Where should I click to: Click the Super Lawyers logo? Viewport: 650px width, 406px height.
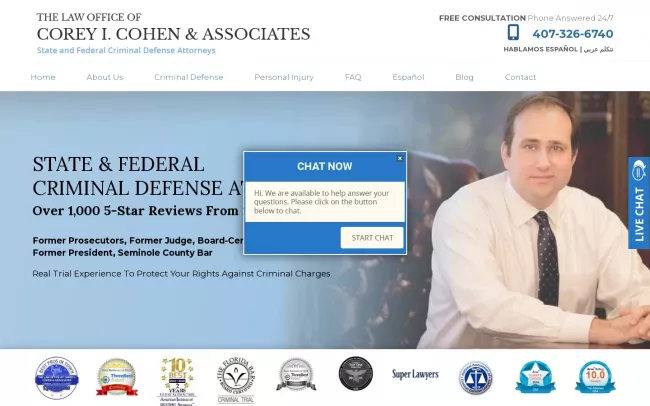click(x=415, y=374)
